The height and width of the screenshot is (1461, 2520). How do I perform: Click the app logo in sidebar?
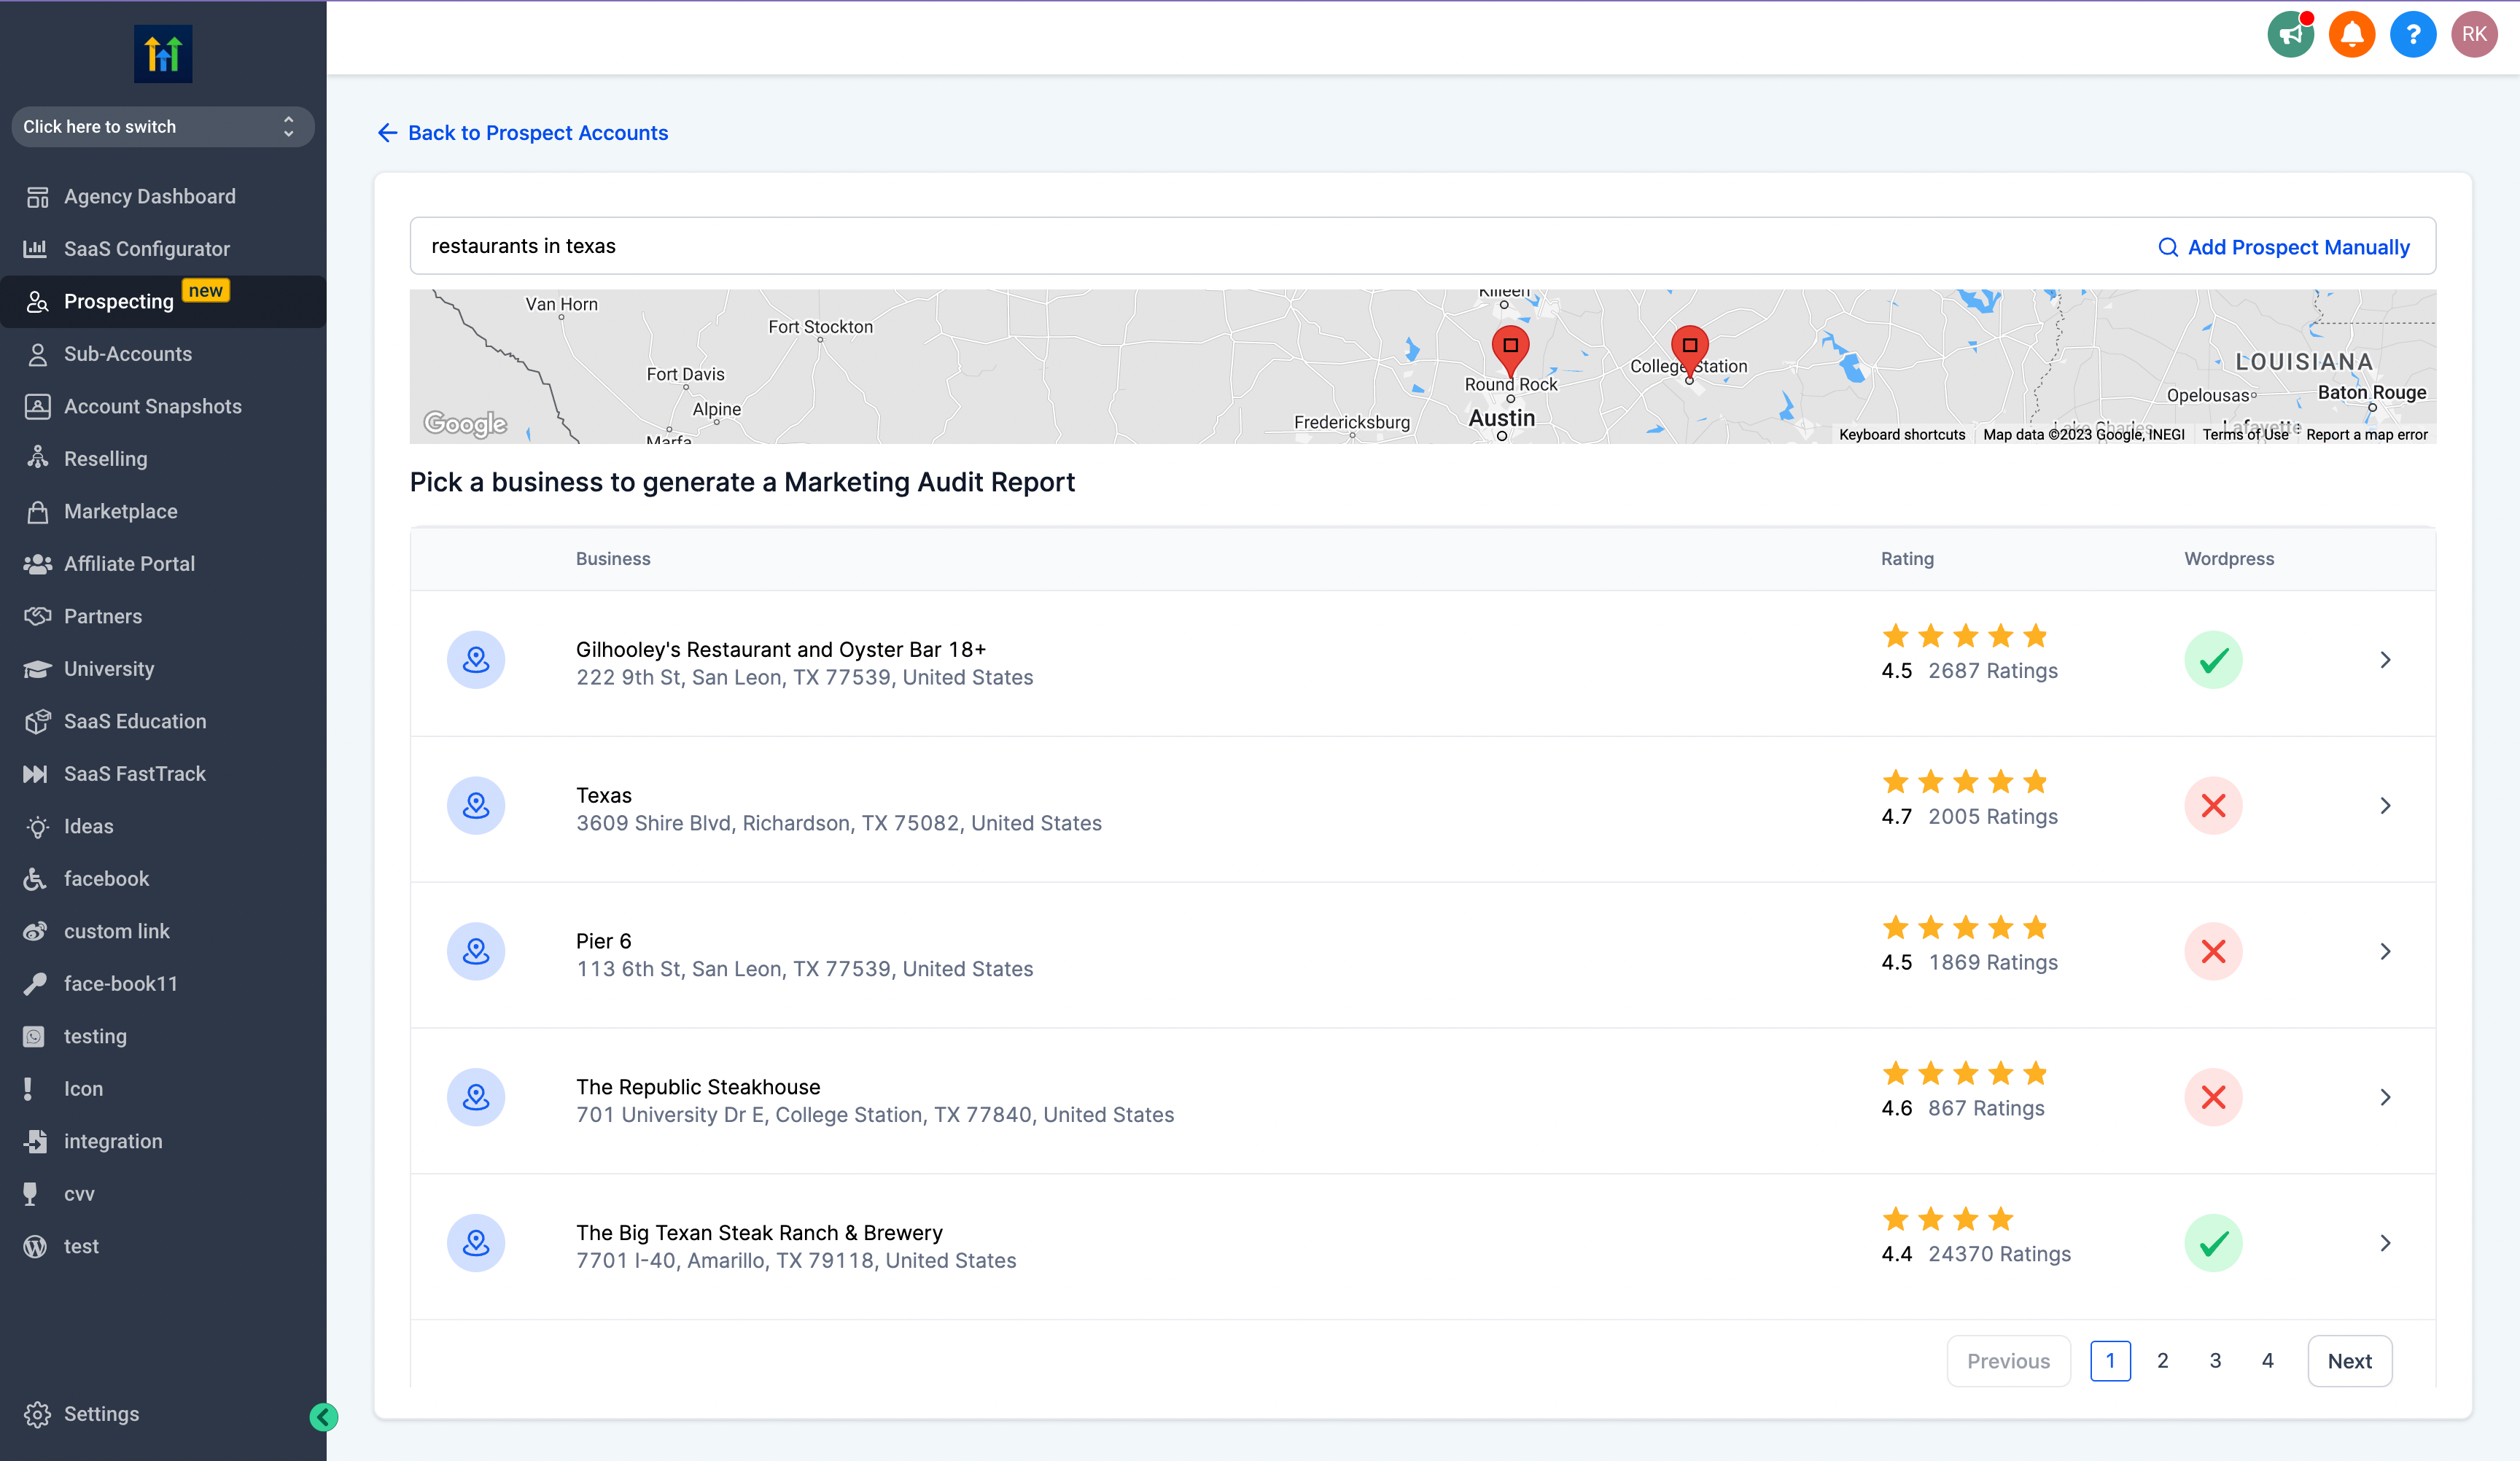163,54
